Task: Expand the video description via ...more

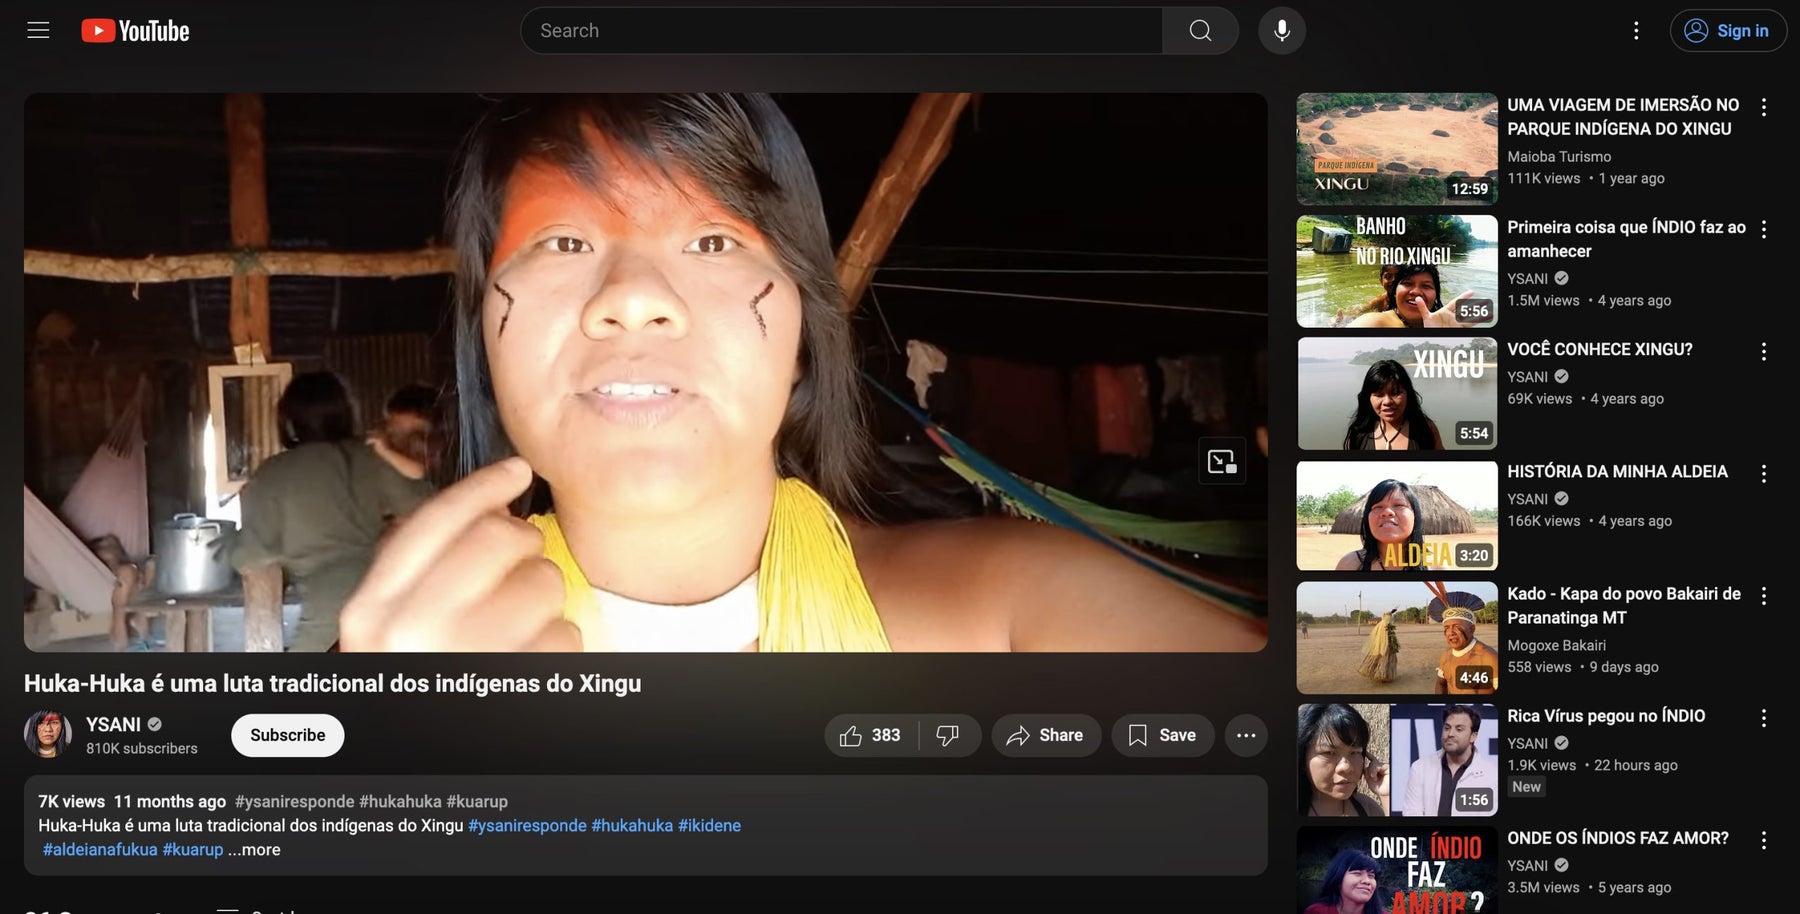Action: point(254,849)
